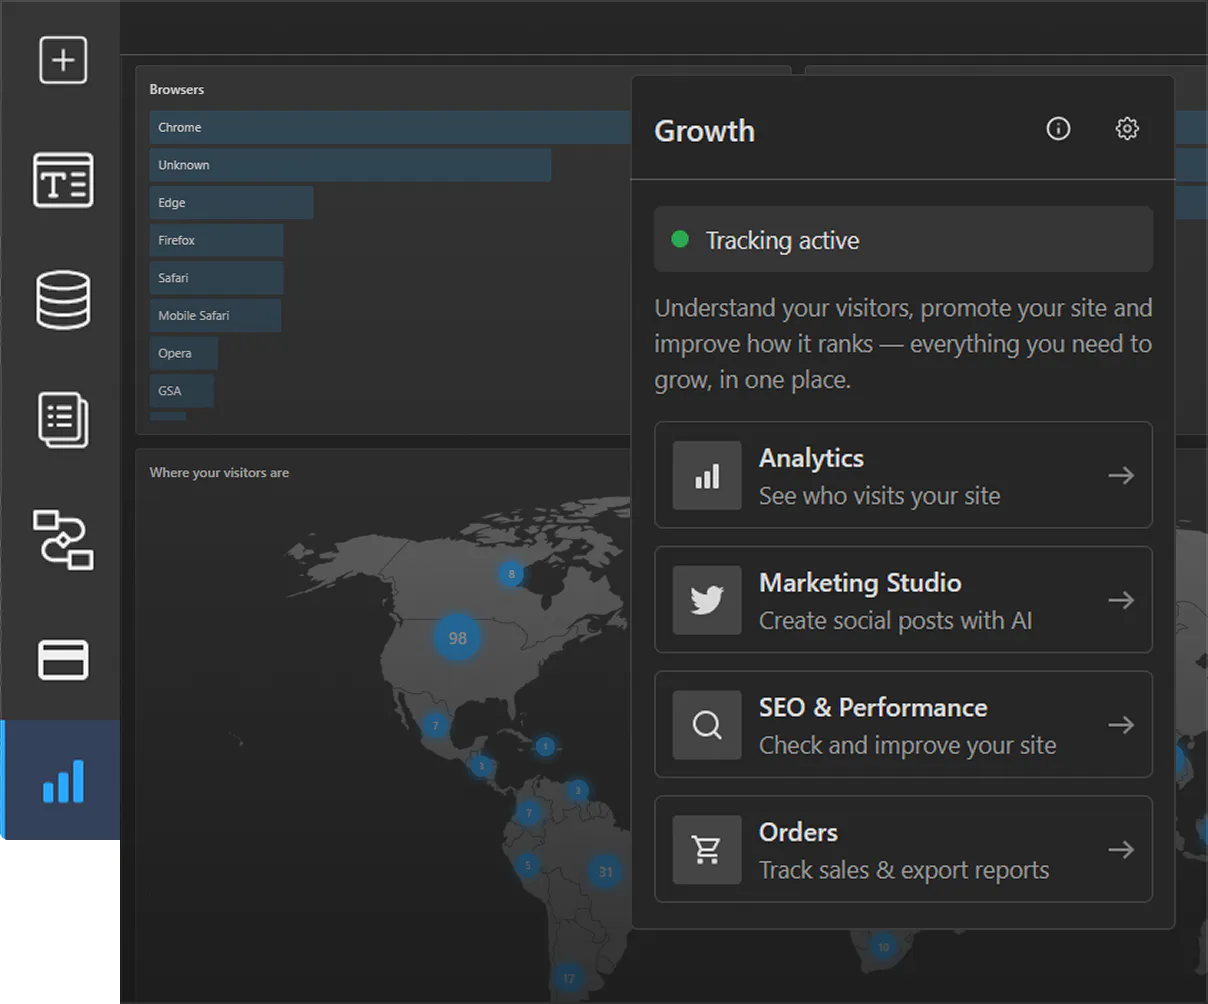This screenshot has width=1208, height=1004.
Task: Open the text content icon in sidebar
Action: point(63,180)
